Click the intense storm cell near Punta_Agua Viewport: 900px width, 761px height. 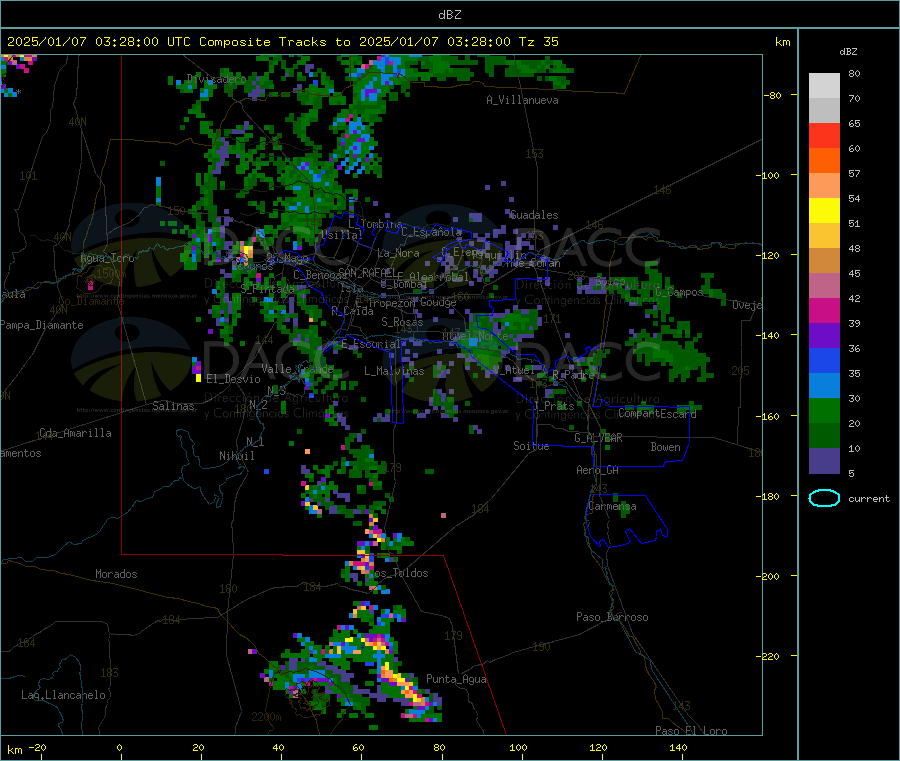click(x=405, y=686)
